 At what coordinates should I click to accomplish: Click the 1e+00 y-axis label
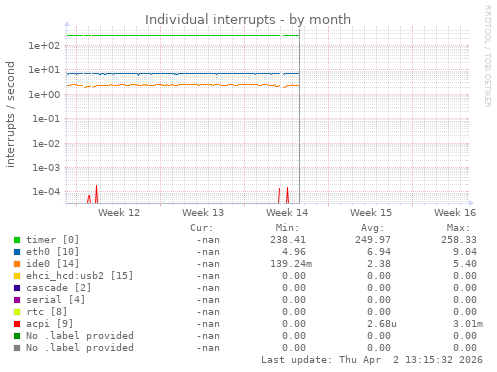[x=44, y=95]
